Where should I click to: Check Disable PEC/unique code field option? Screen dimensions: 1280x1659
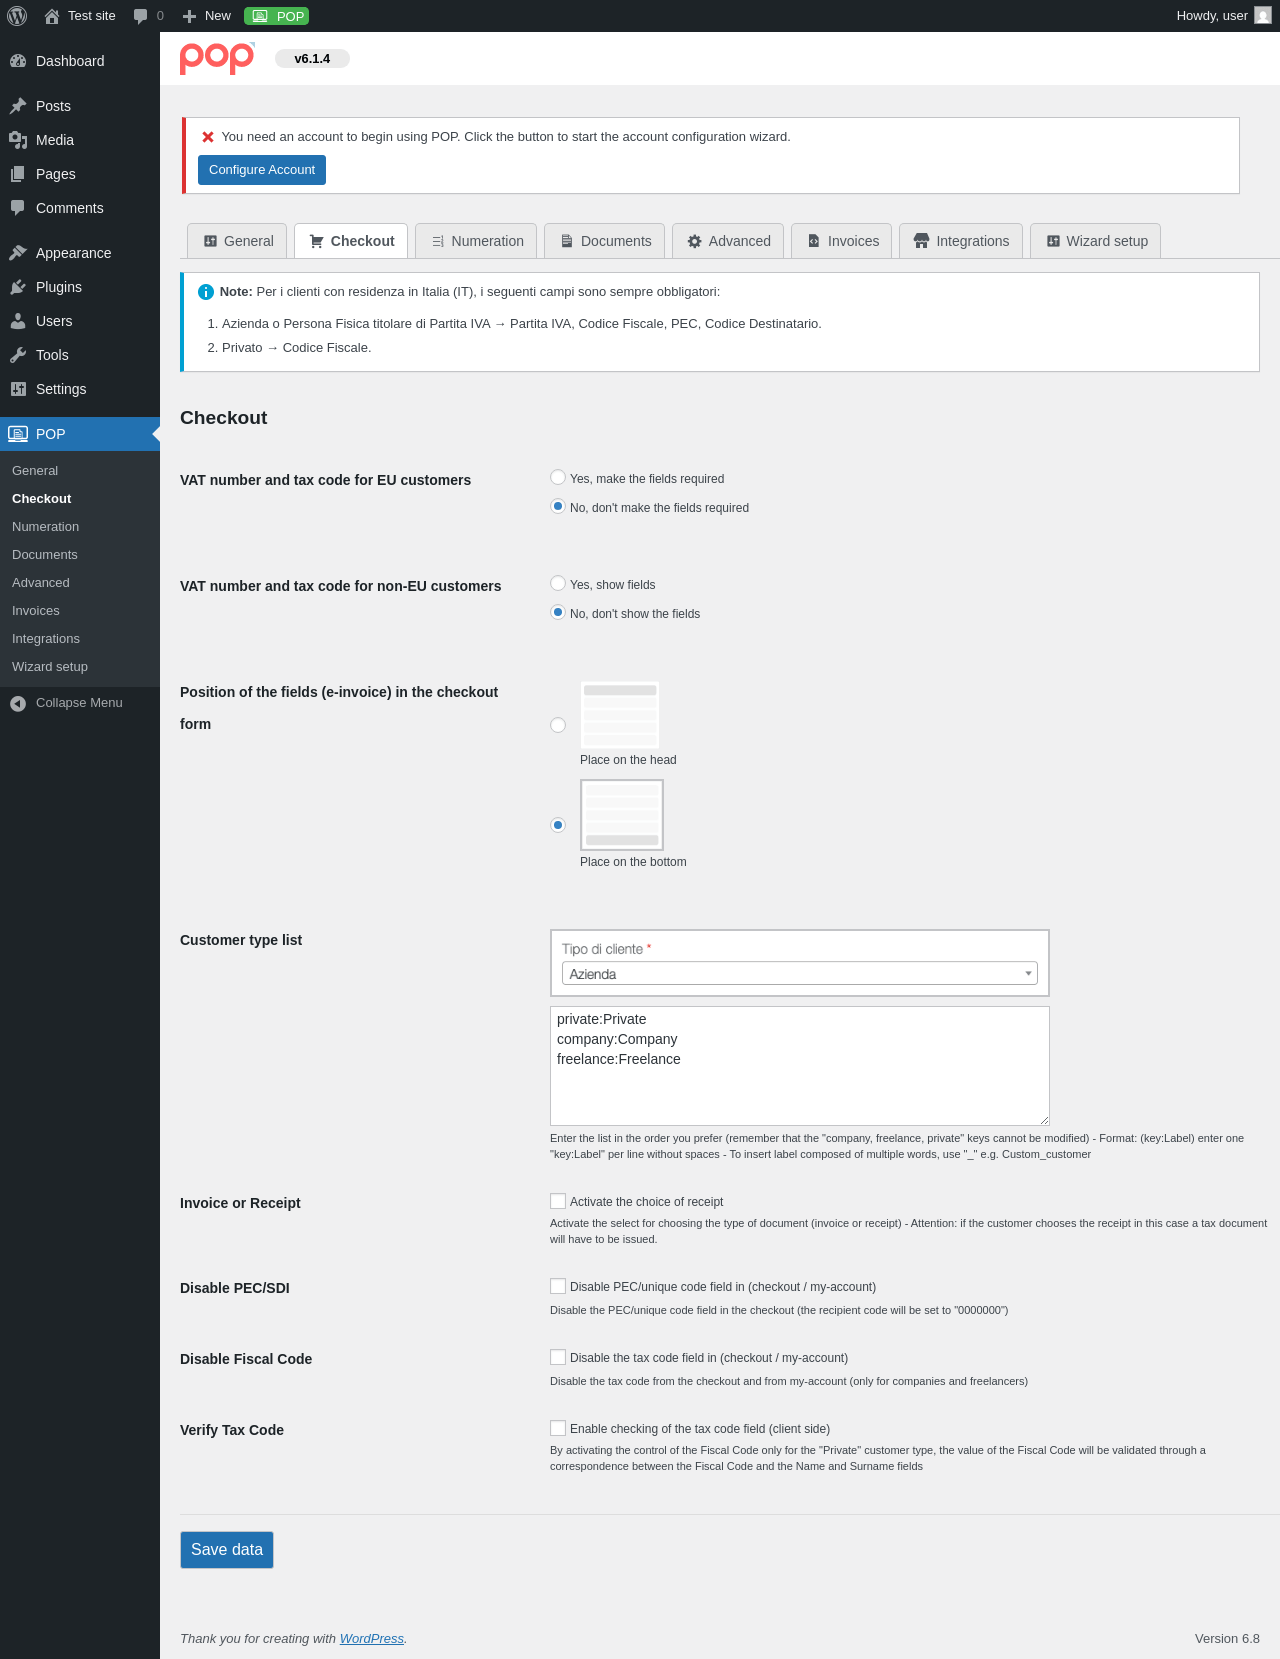(x=558, y=1286)
